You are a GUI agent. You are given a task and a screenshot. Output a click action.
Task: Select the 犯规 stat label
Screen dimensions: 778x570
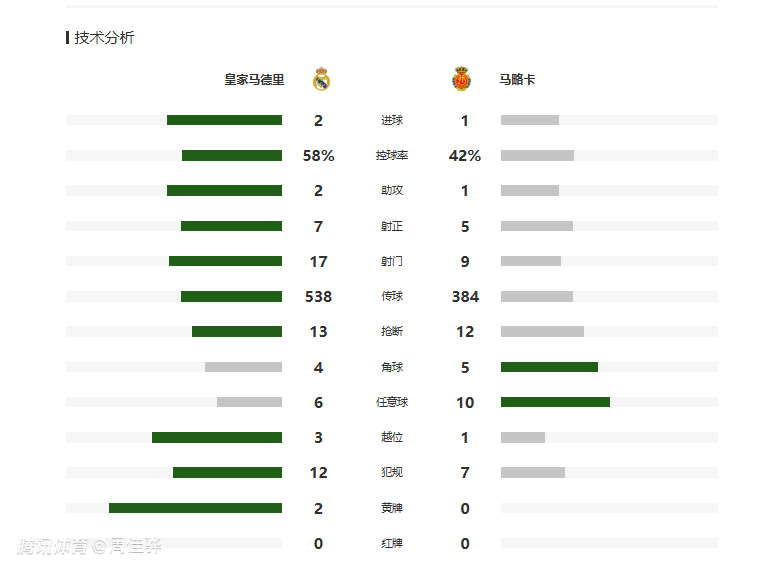click(x=392, y=473)
